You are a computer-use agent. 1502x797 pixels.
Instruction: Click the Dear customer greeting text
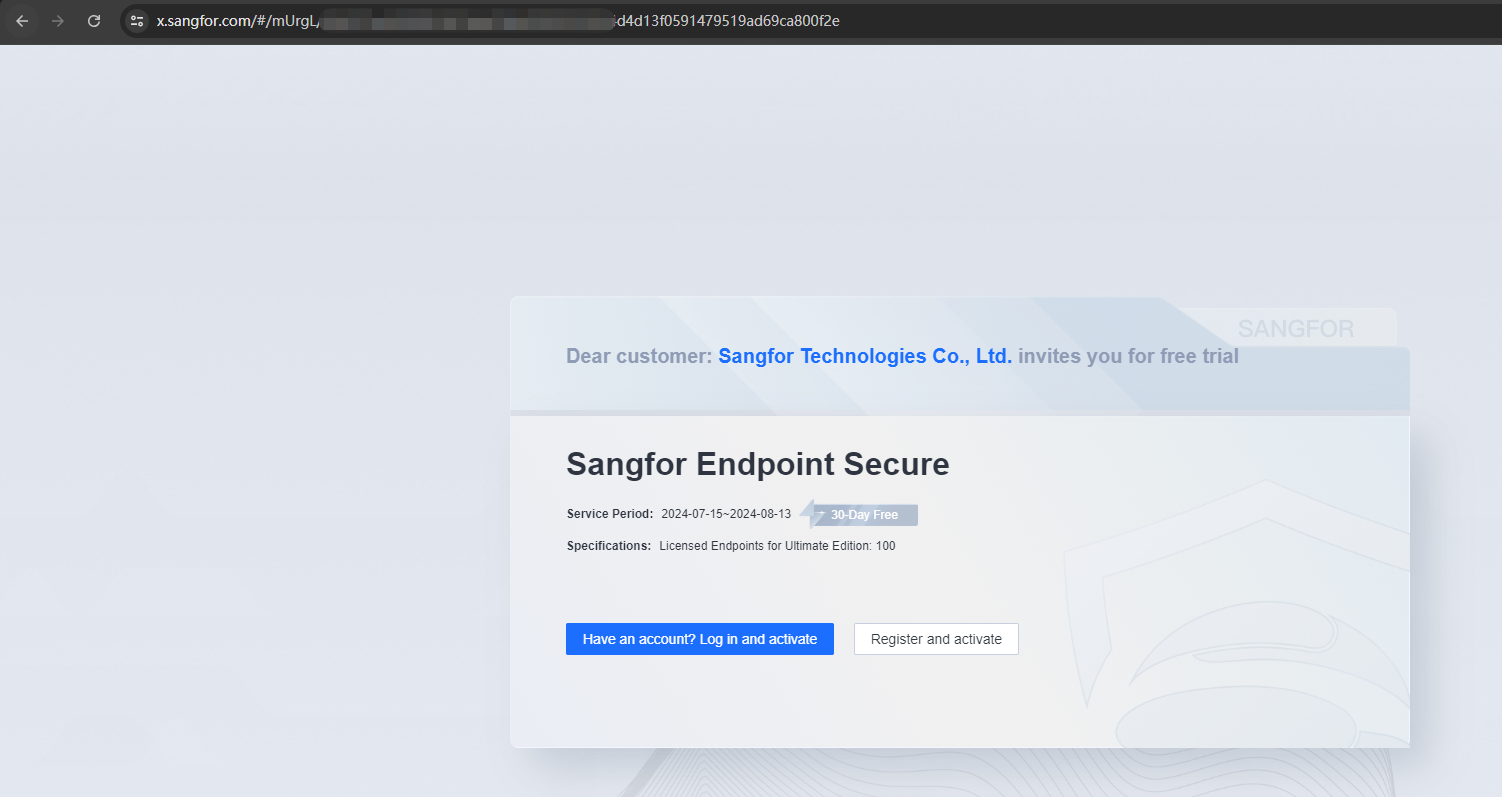(639, 356)
